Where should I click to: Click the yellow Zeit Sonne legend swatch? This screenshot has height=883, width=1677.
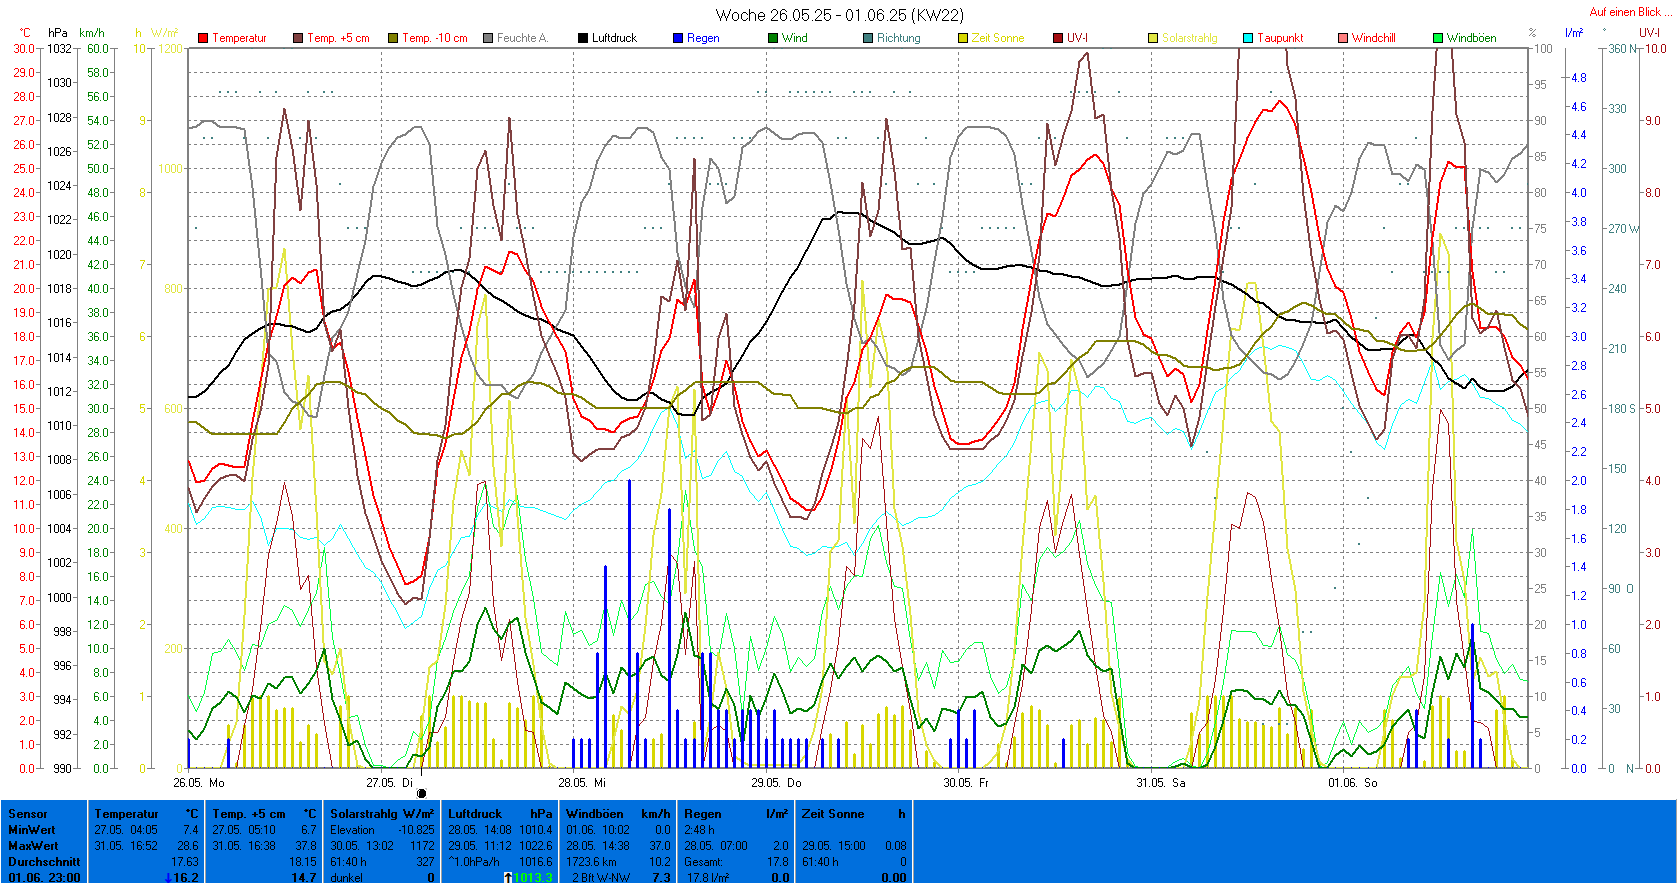pyautogui.click(x=963, y=38)
